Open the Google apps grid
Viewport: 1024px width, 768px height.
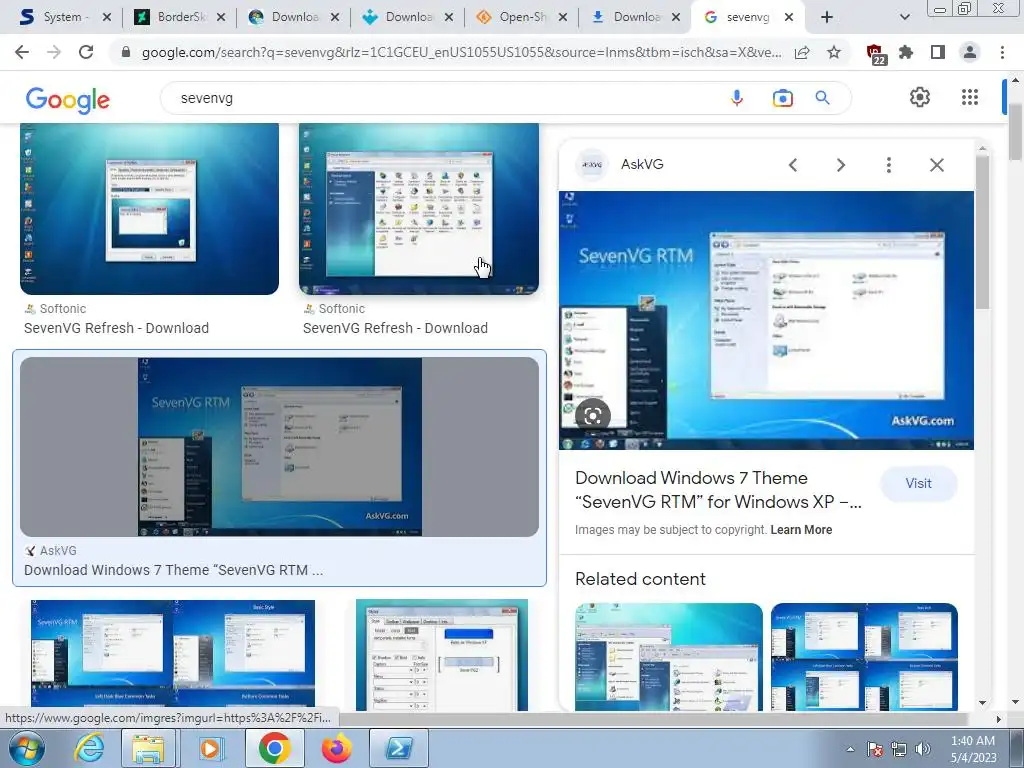[970, 97]
